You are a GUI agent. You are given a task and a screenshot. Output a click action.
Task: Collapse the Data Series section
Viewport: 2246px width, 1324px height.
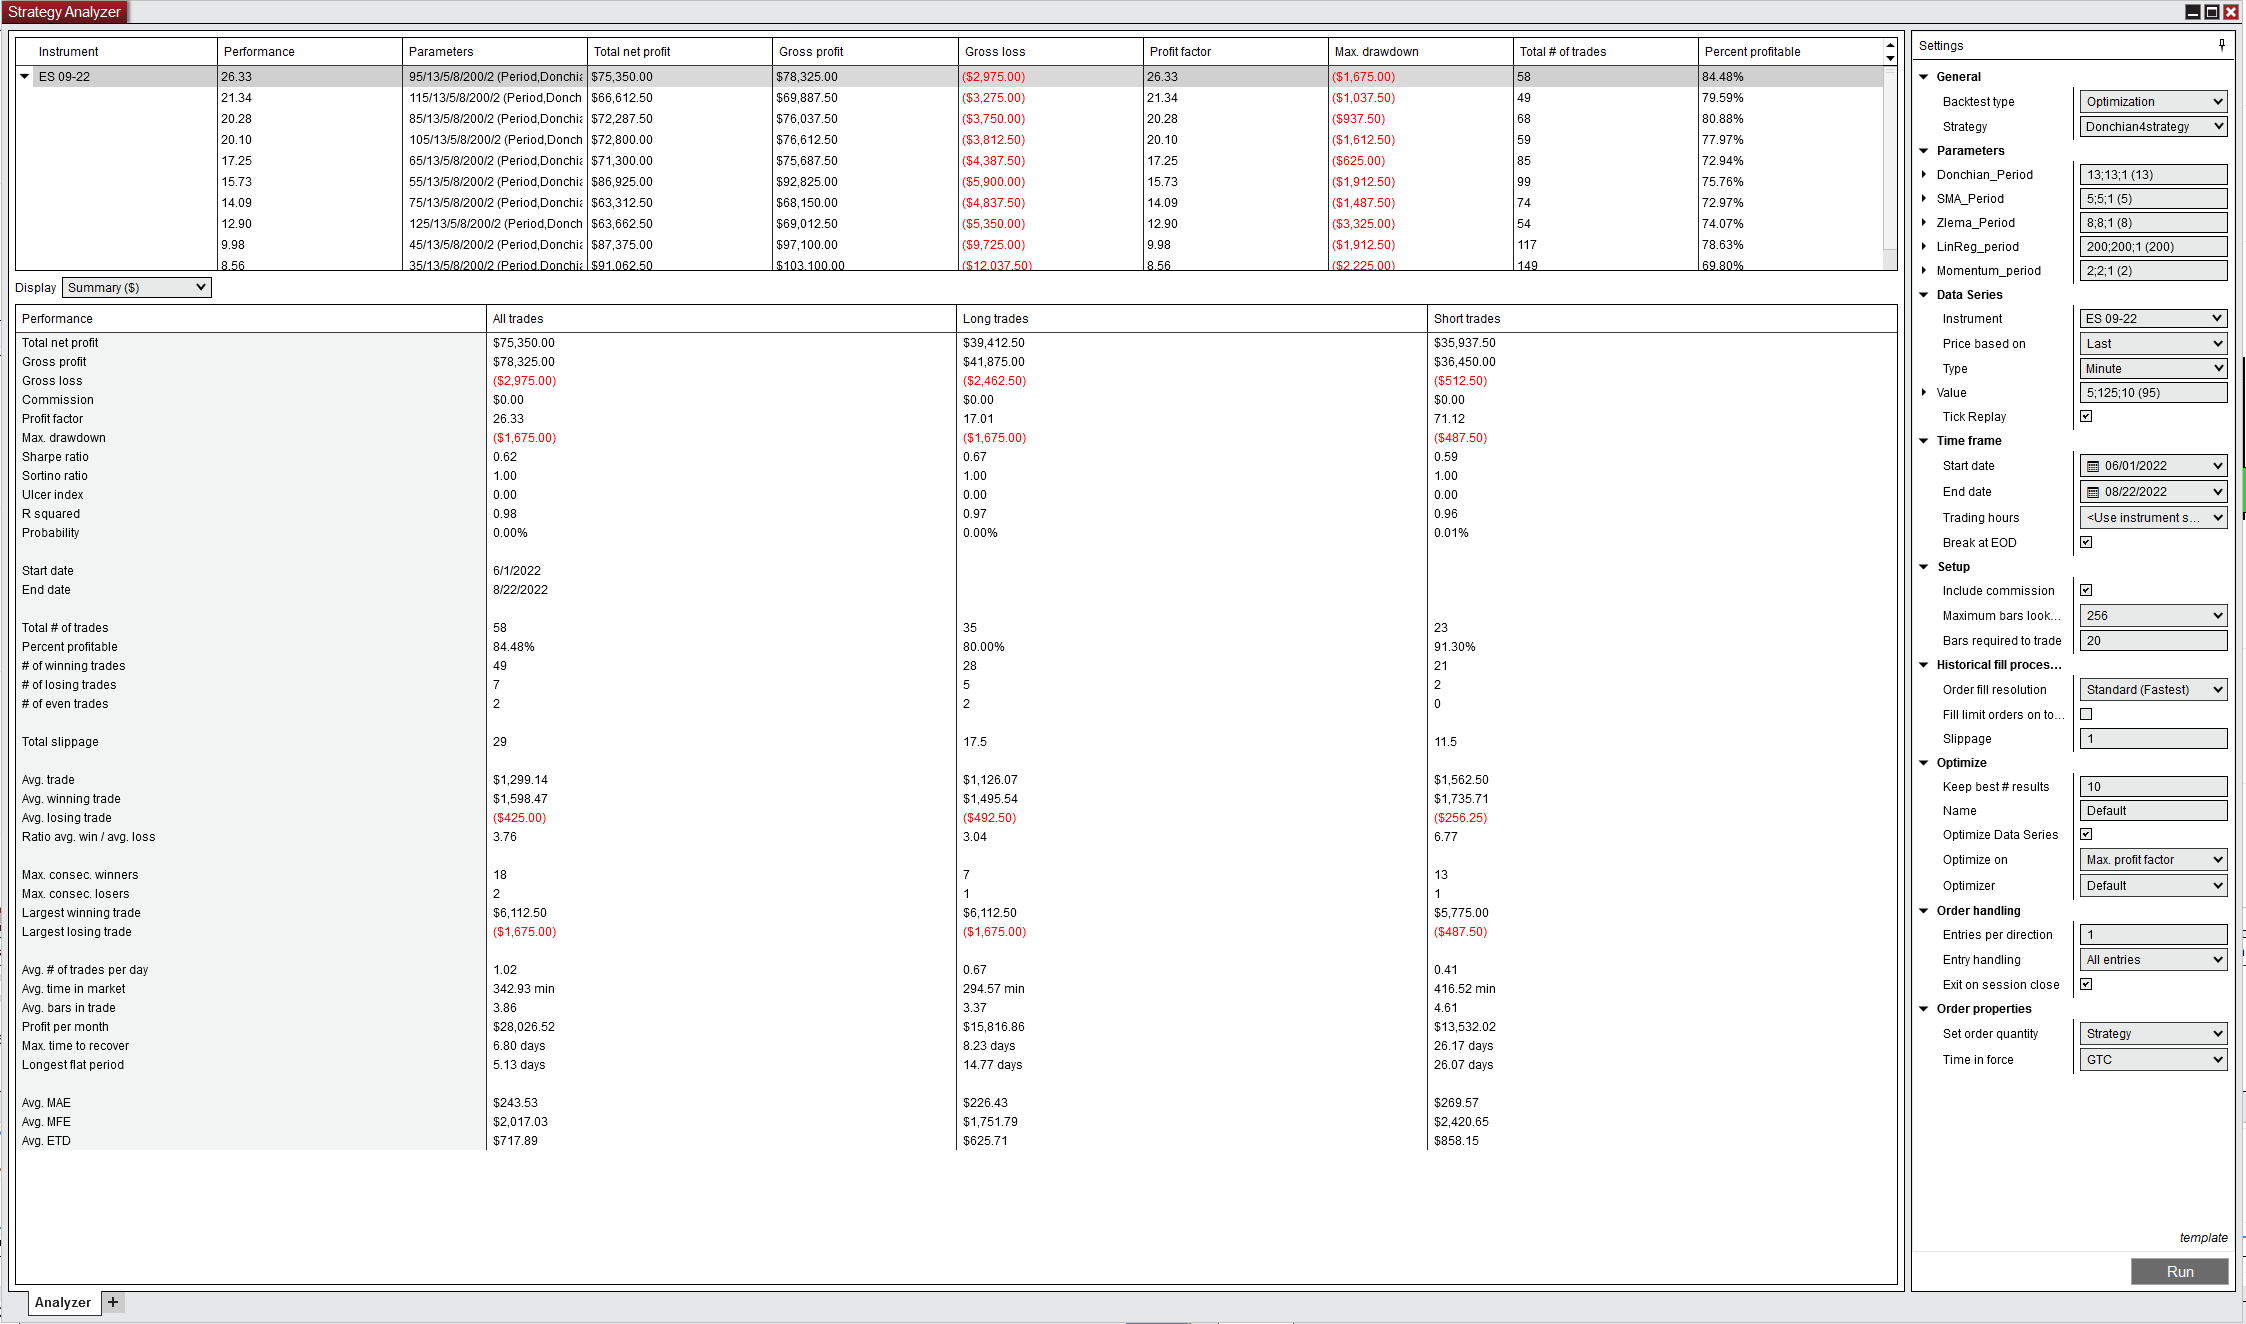[x=1924, y=294]
